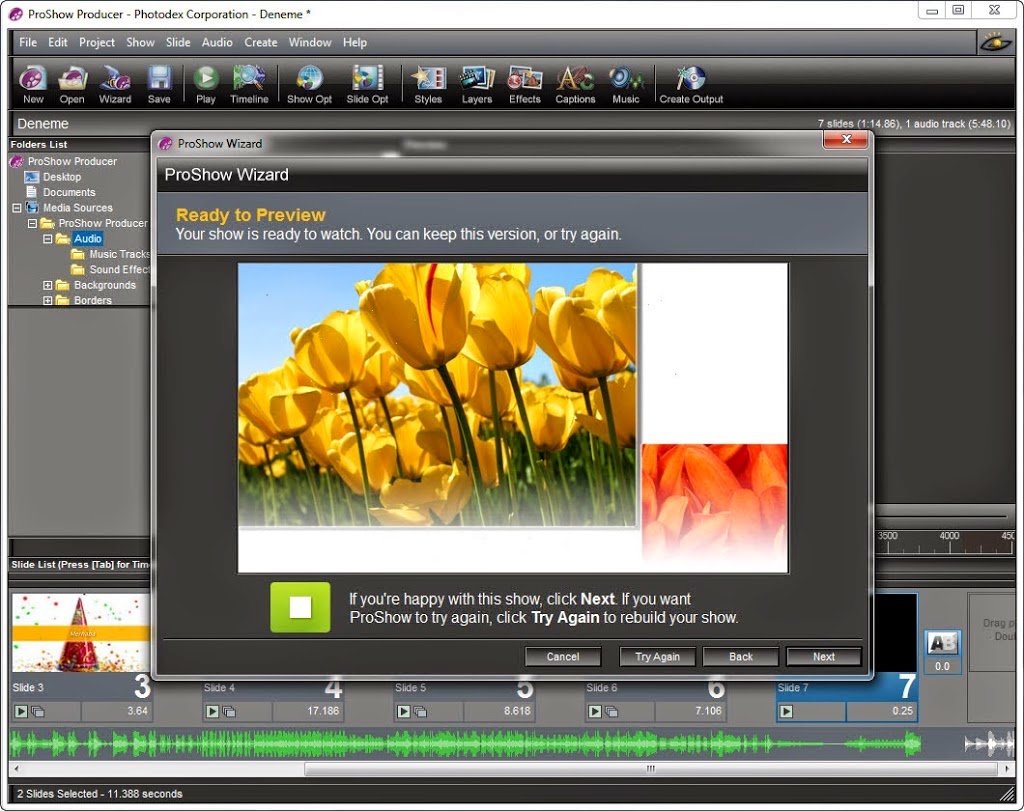This screenshot has width=1024, height=811.
Task: Click the Slide 6 play icon
Action: pyautogui.click(x=594, y=711)
